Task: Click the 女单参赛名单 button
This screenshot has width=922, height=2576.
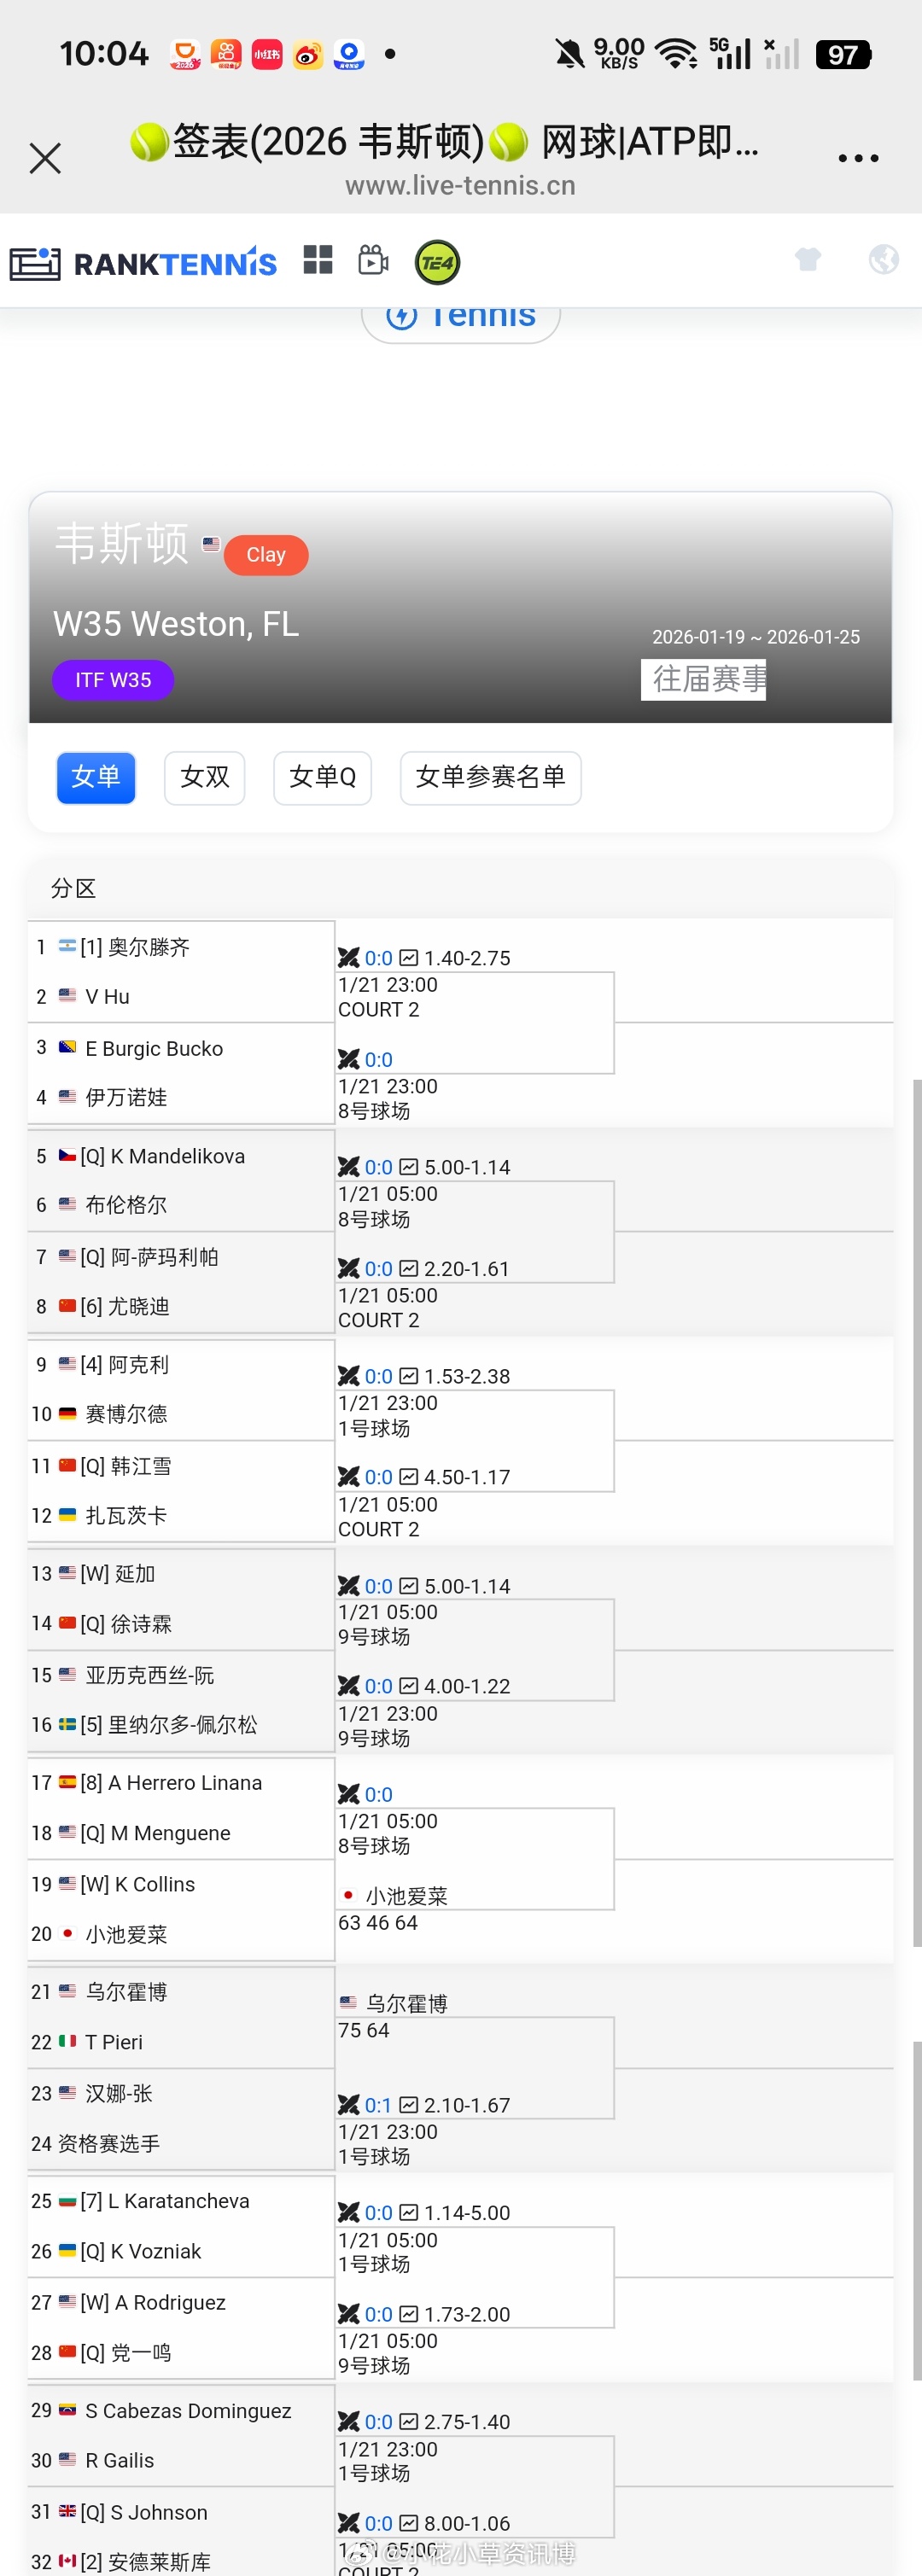Action: click(489, 778)
